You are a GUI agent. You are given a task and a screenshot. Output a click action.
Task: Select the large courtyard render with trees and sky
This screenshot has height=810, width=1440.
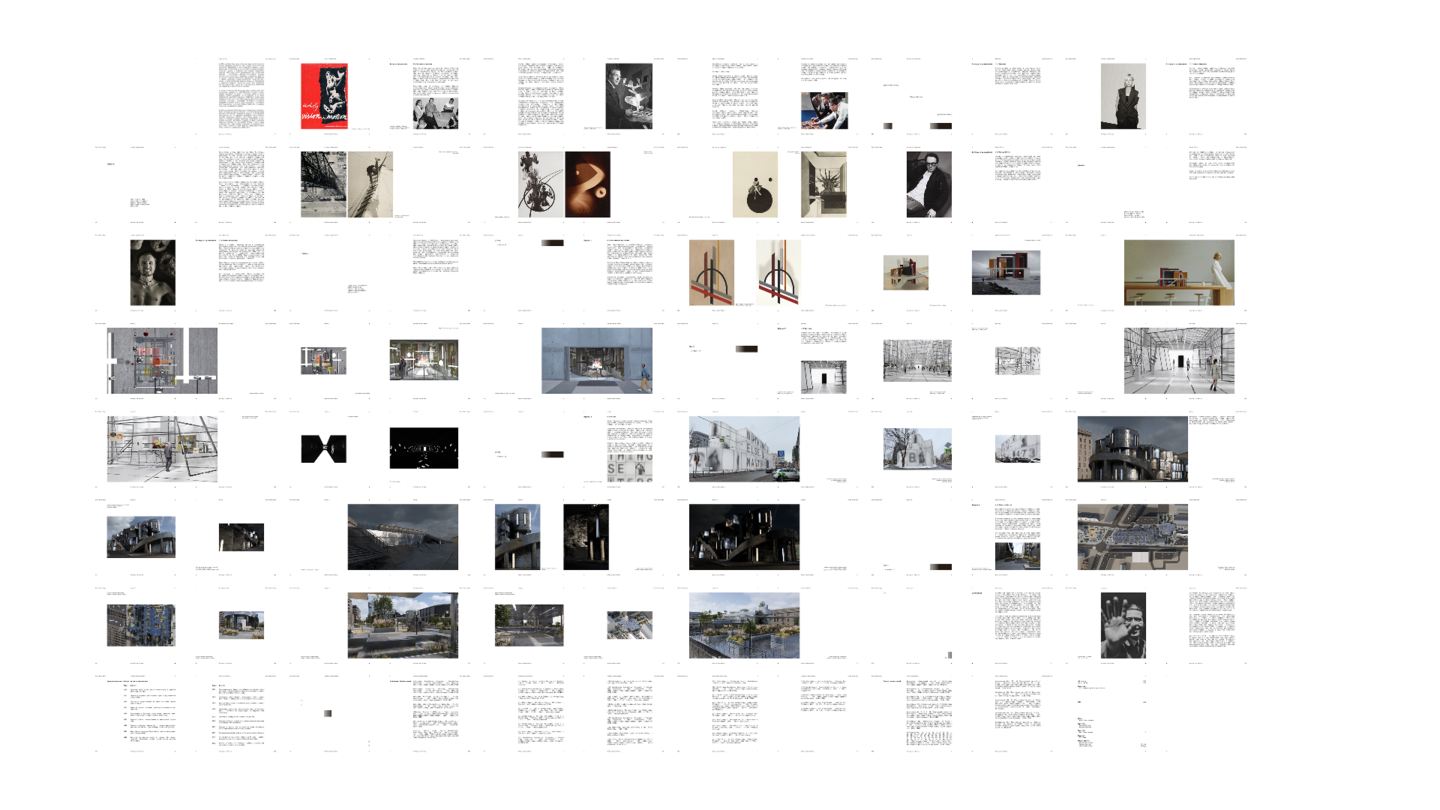pyautogui.click(x=403, y=625)
